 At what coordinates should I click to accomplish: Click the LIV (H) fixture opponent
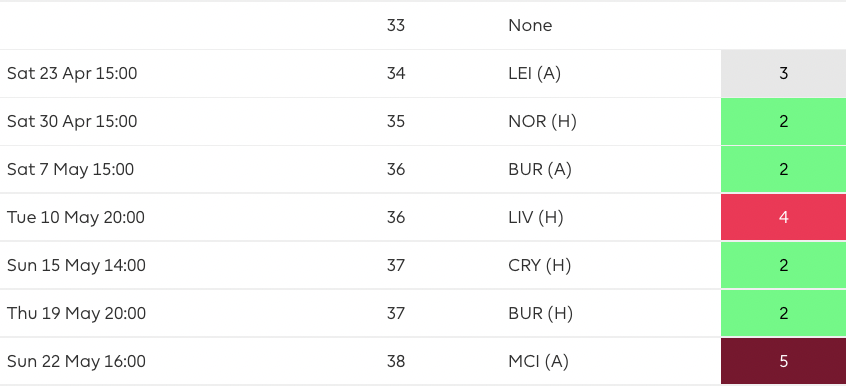pos(536,218)
